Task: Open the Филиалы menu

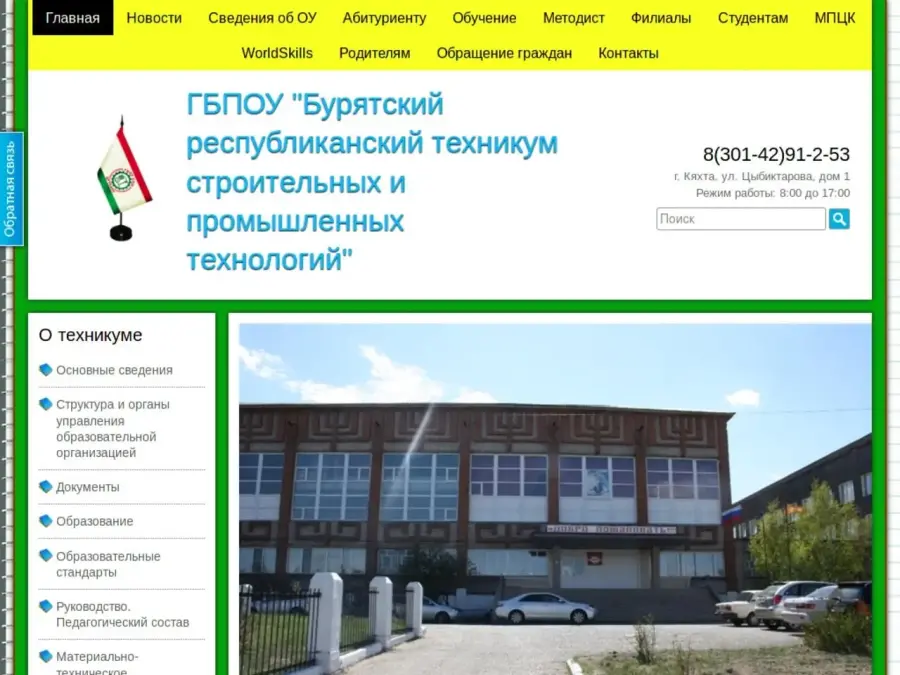Action: point(661,18)
